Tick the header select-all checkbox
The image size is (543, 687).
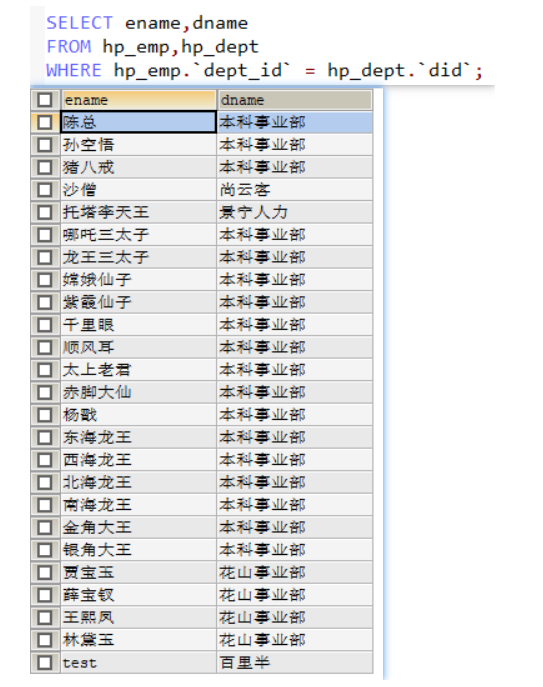(x=45, y=100)
